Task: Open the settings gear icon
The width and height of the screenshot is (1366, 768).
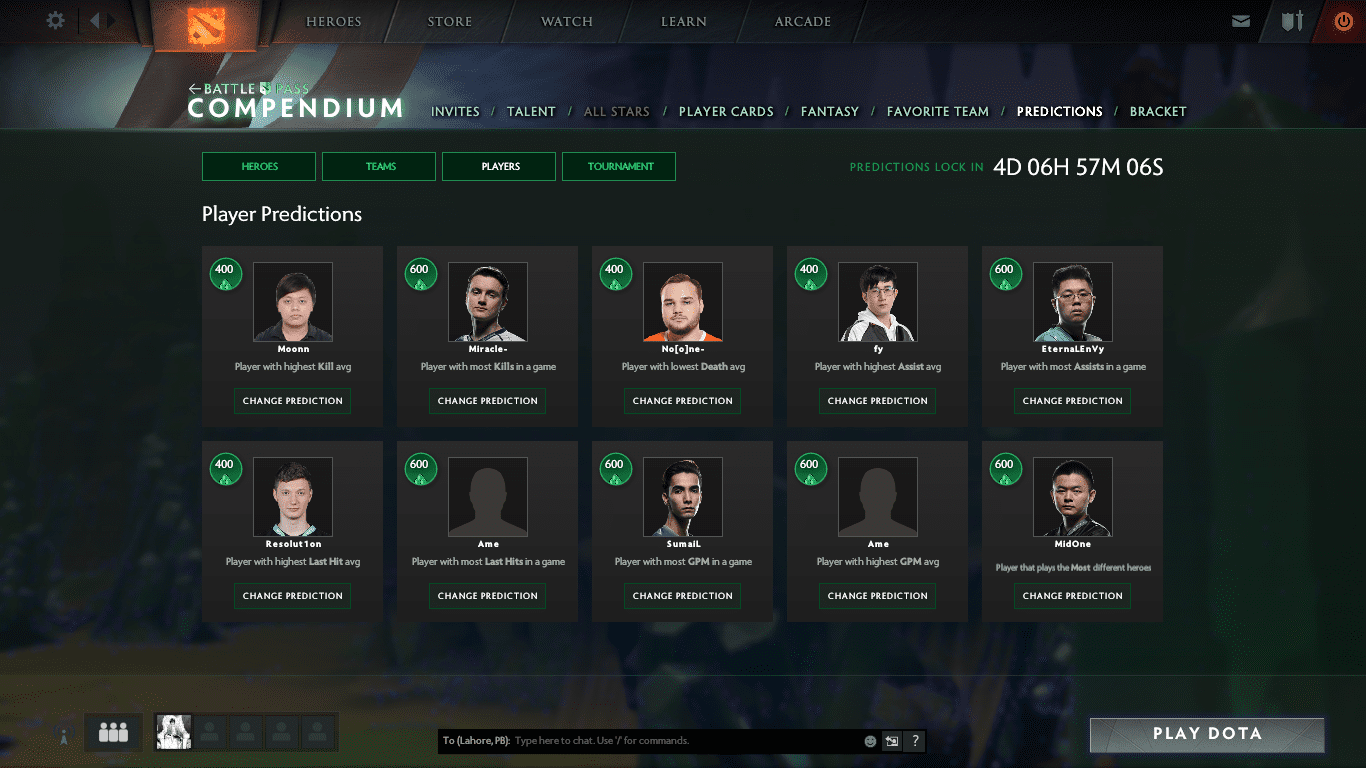Action: click(x=55, y=20)
